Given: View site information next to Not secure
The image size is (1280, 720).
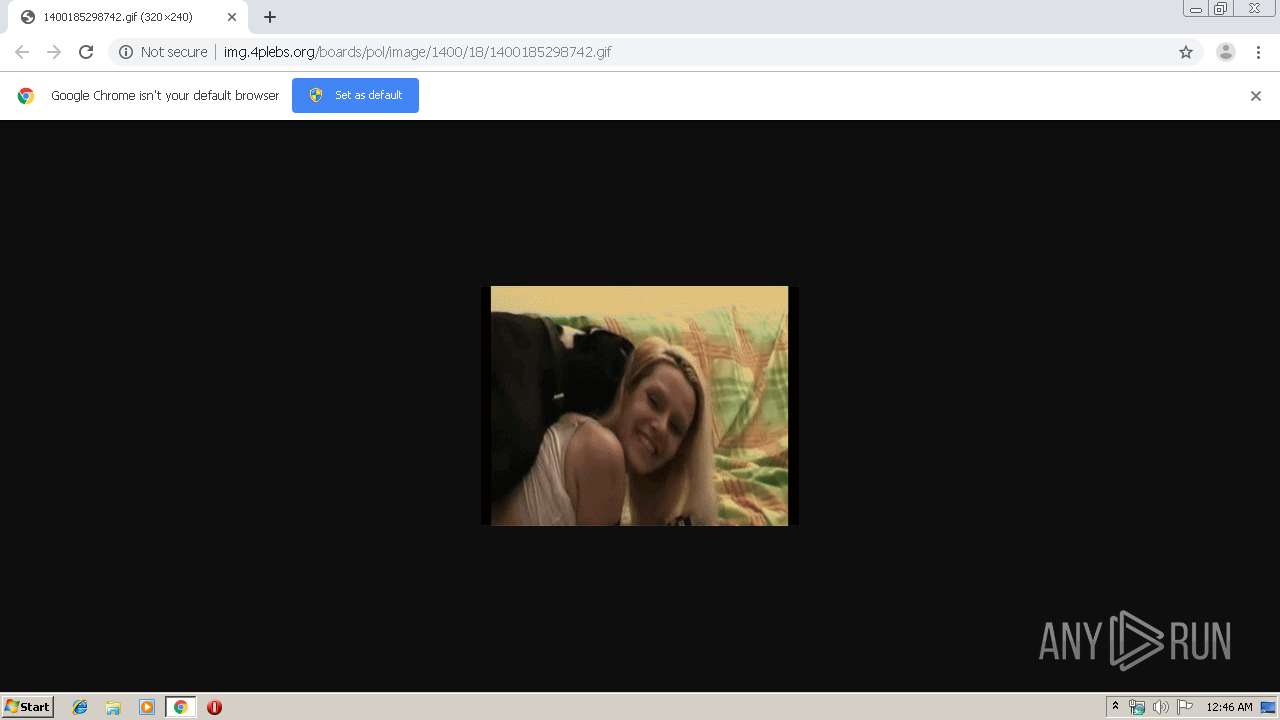Looking at the screenshot, I should click(126, 52).
